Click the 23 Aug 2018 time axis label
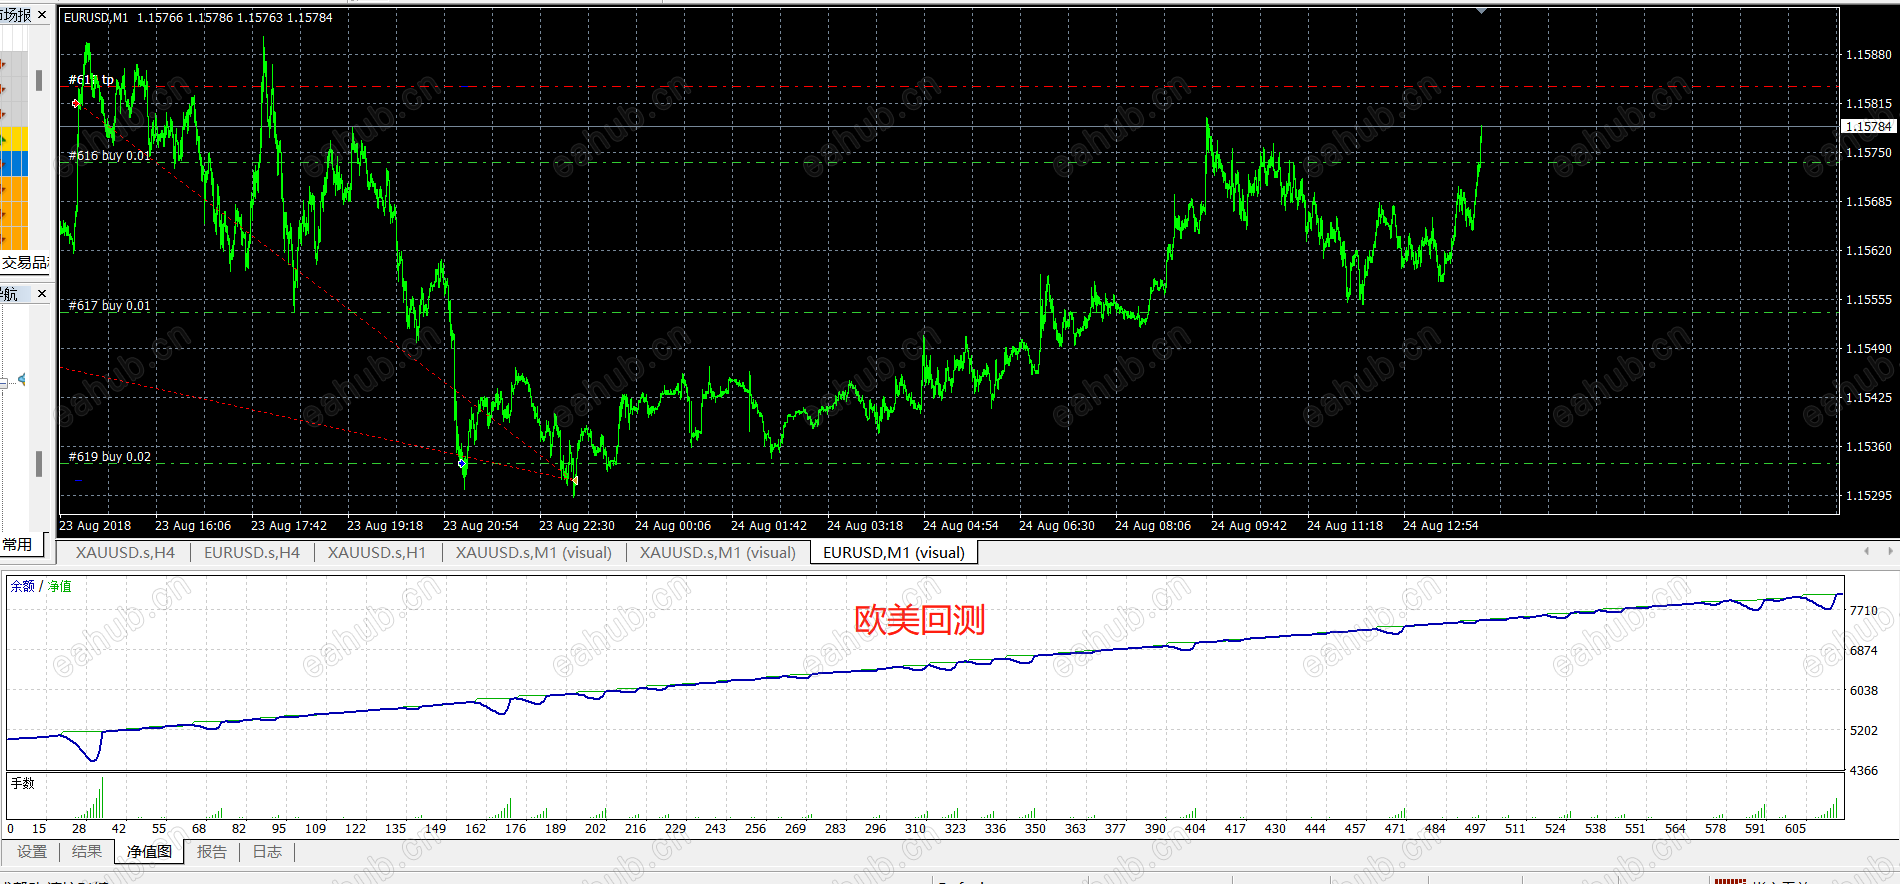 coord(95,526)
